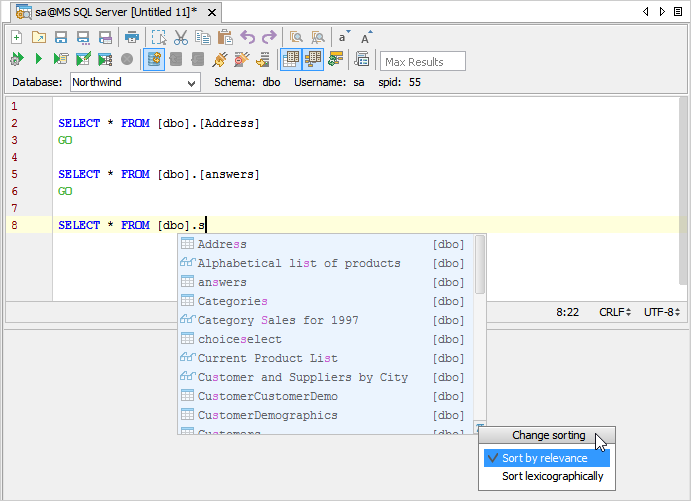Create a new file from toolbar
The height and width of the screenshot is (501, 691).
(17, 37)
